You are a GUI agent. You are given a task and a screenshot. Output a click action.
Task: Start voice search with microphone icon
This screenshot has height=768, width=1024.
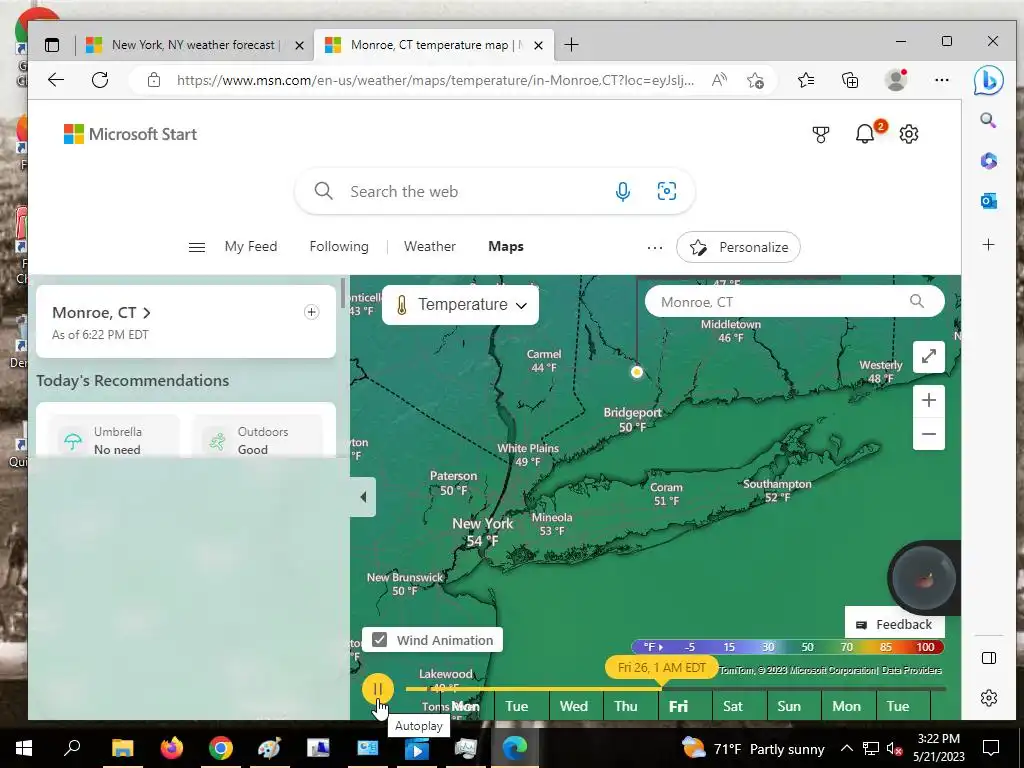click(623, 191)
